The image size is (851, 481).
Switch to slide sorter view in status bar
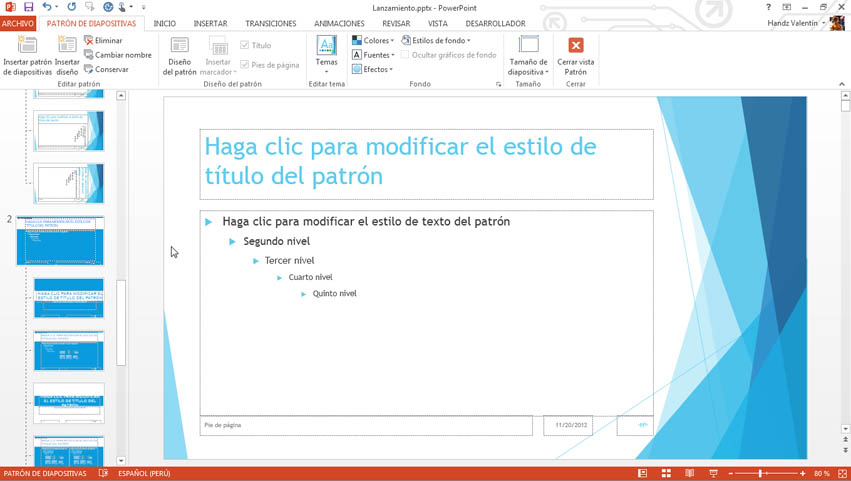[x=666, y=473]
